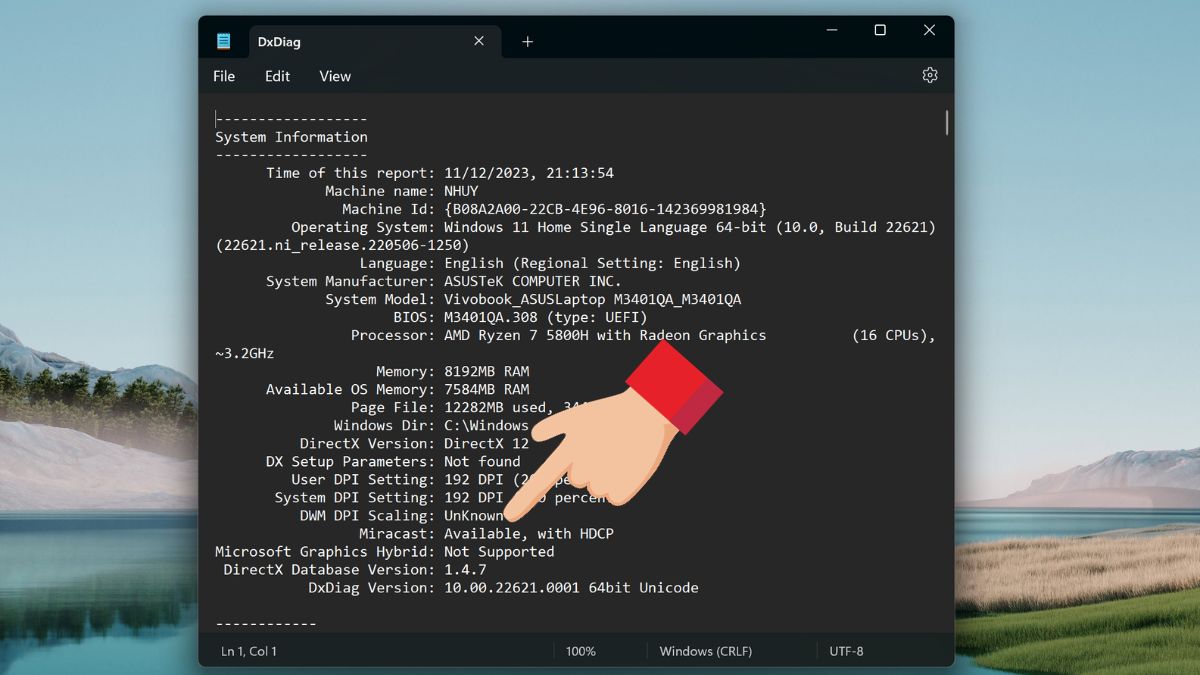The width and height of the screenshot is (1200, 675).
Task: Open the File menu
Action: pyautogui.click(x=224, y=76)
